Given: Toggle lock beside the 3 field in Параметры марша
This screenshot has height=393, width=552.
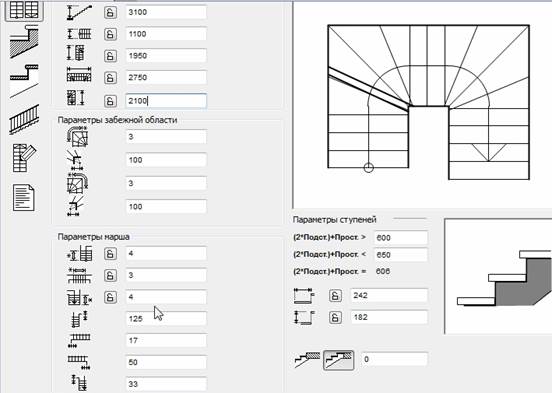Looking at the screenshot, I should [110, 275].
